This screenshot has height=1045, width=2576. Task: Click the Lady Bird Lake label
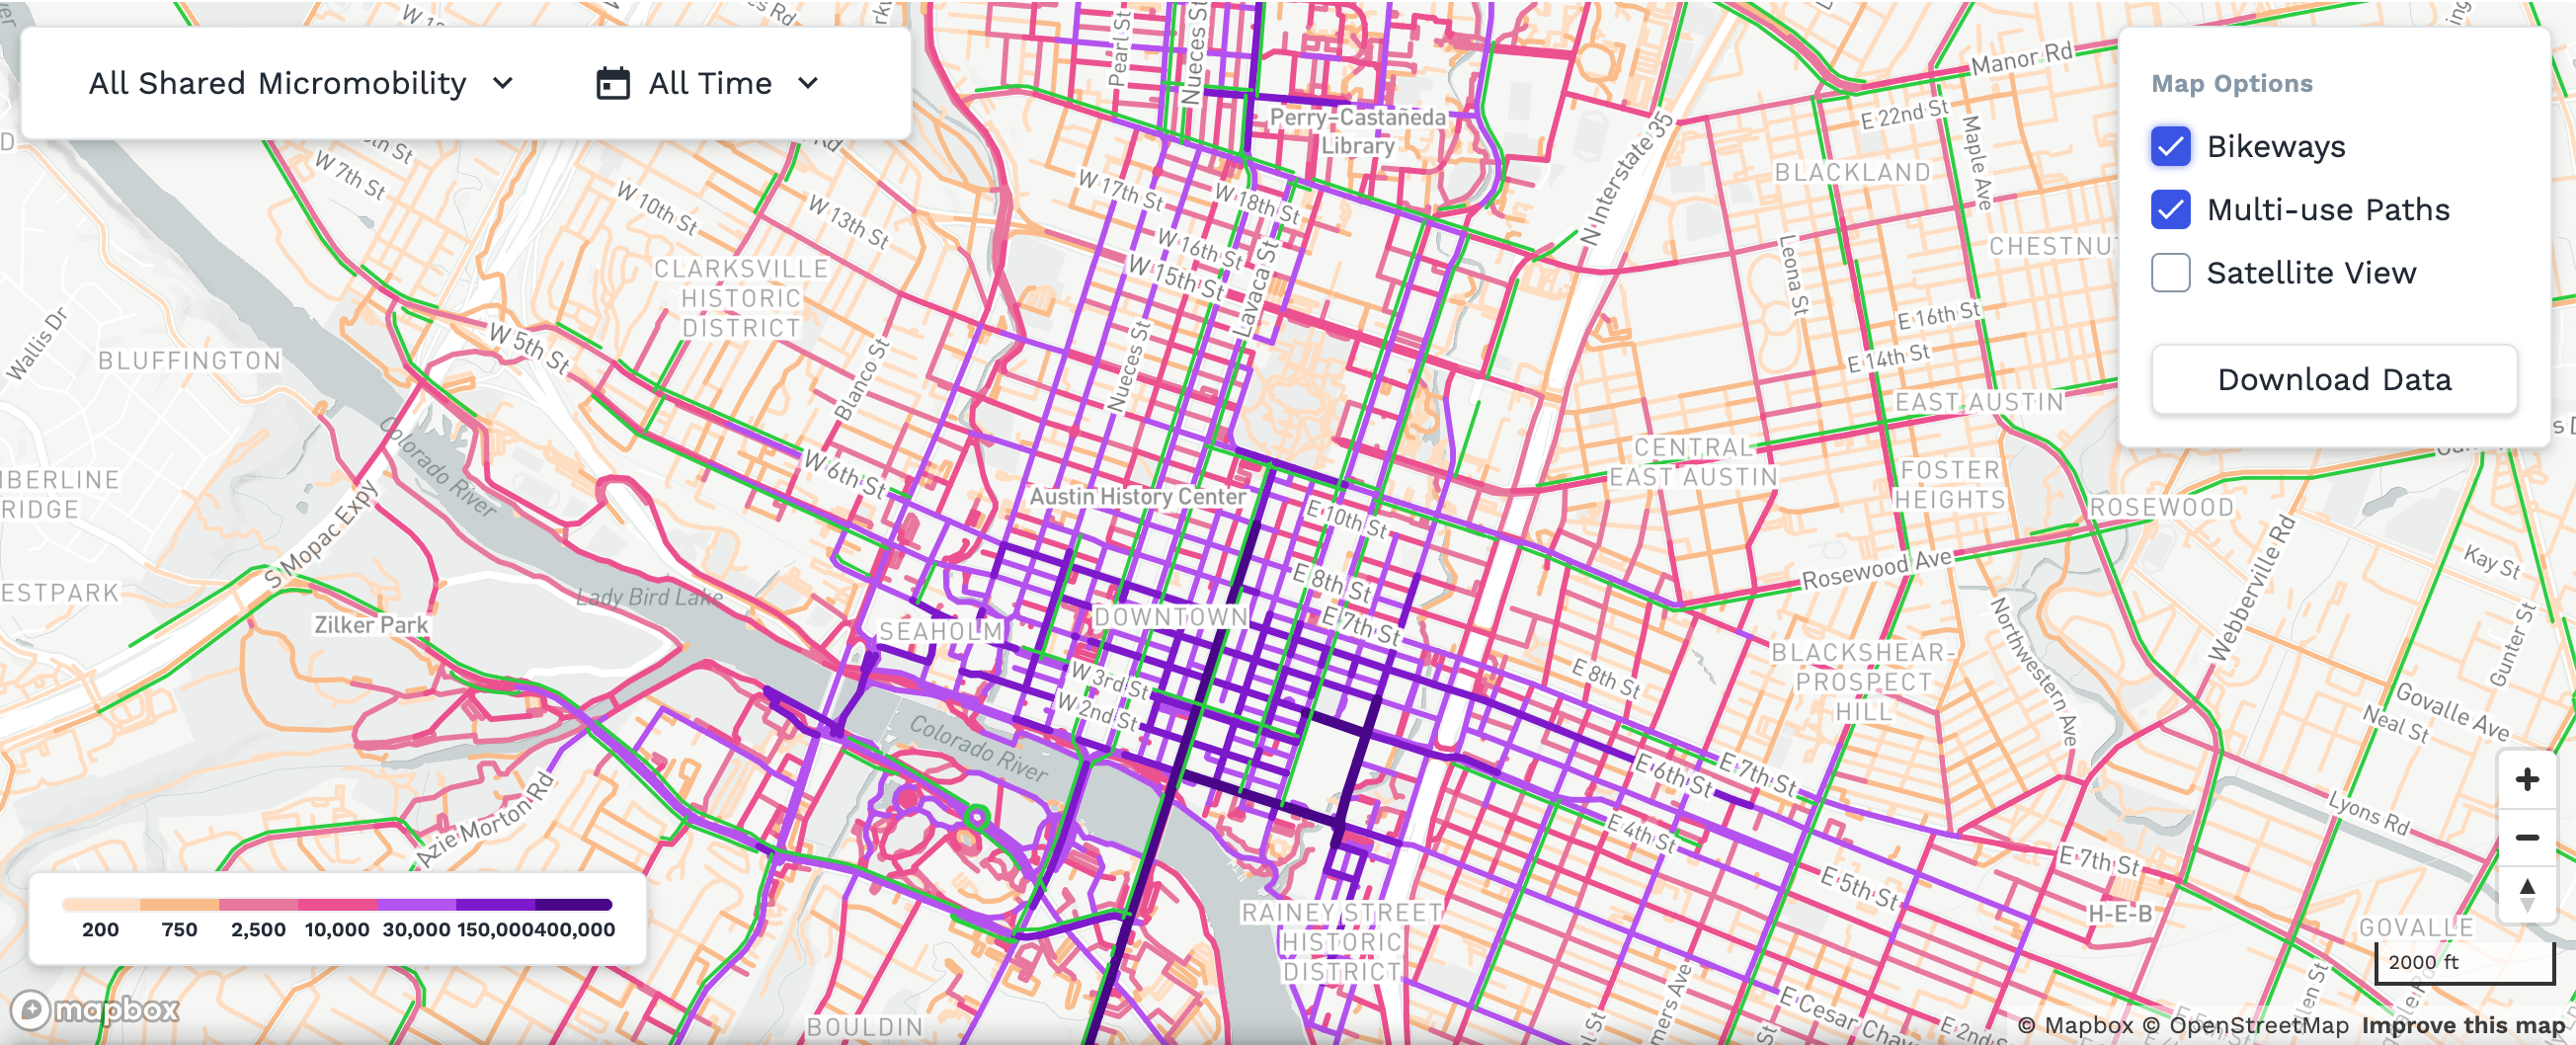(x=649, y=597)
